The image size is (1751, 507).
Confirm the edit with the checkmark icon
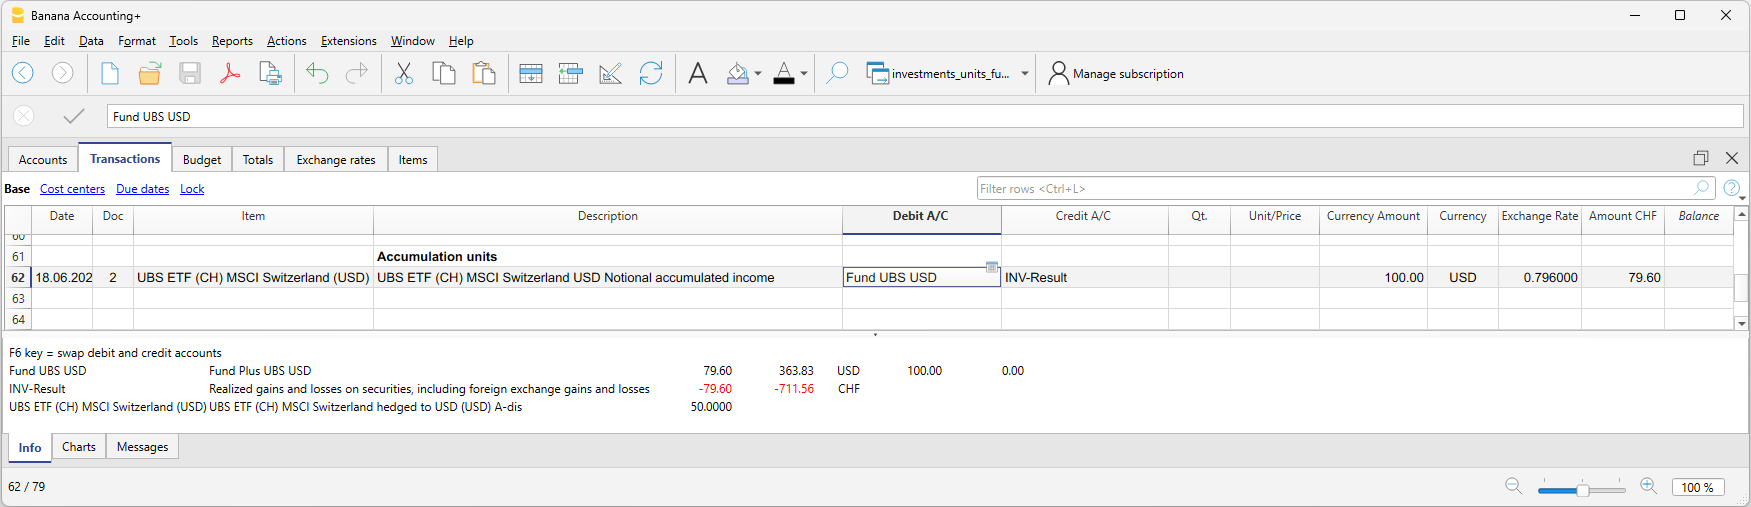pyautogui.click(x=73, y=116)
